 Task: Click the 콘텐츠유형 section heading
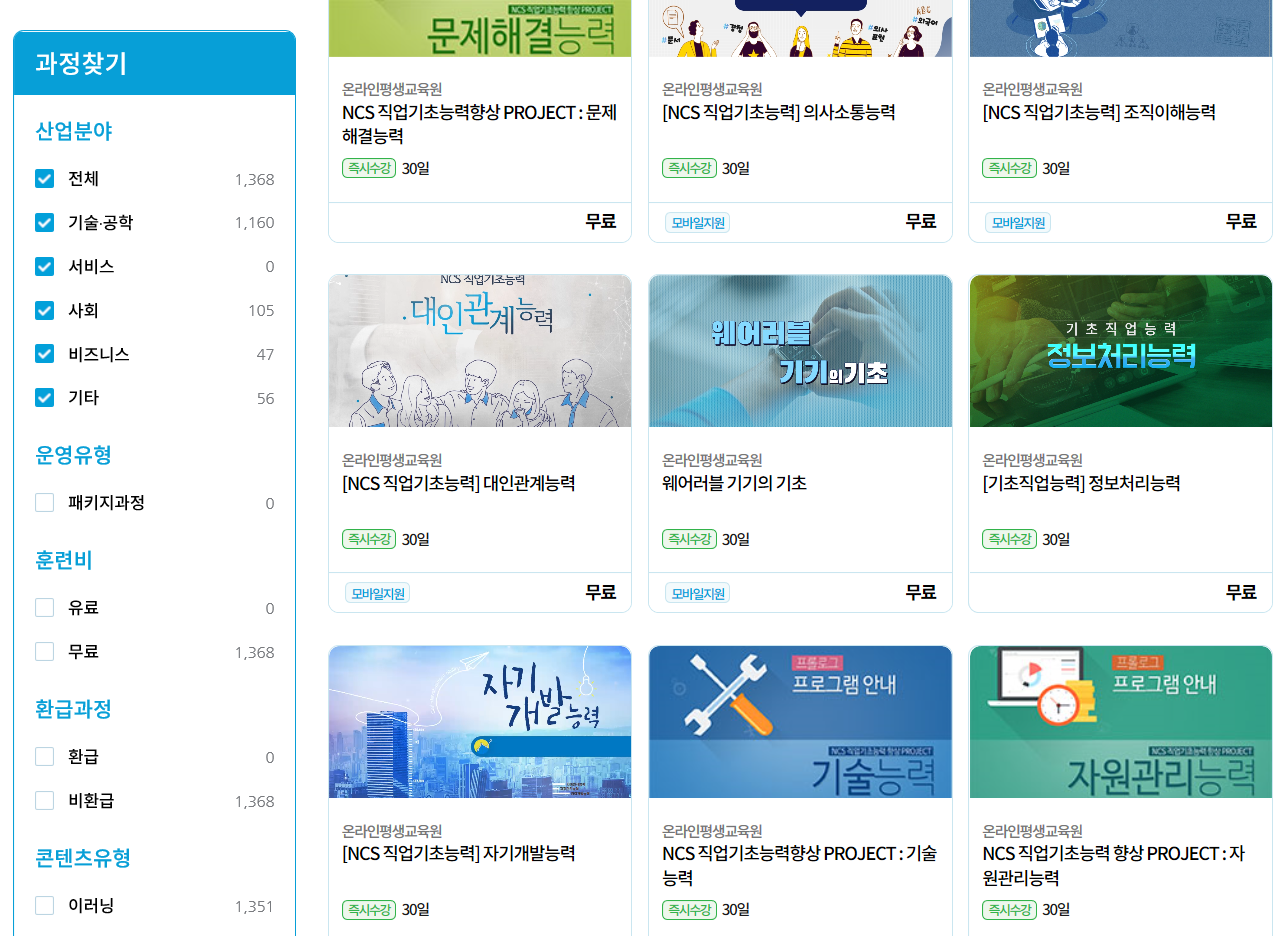pyautogui.click(x=84, y=858)
